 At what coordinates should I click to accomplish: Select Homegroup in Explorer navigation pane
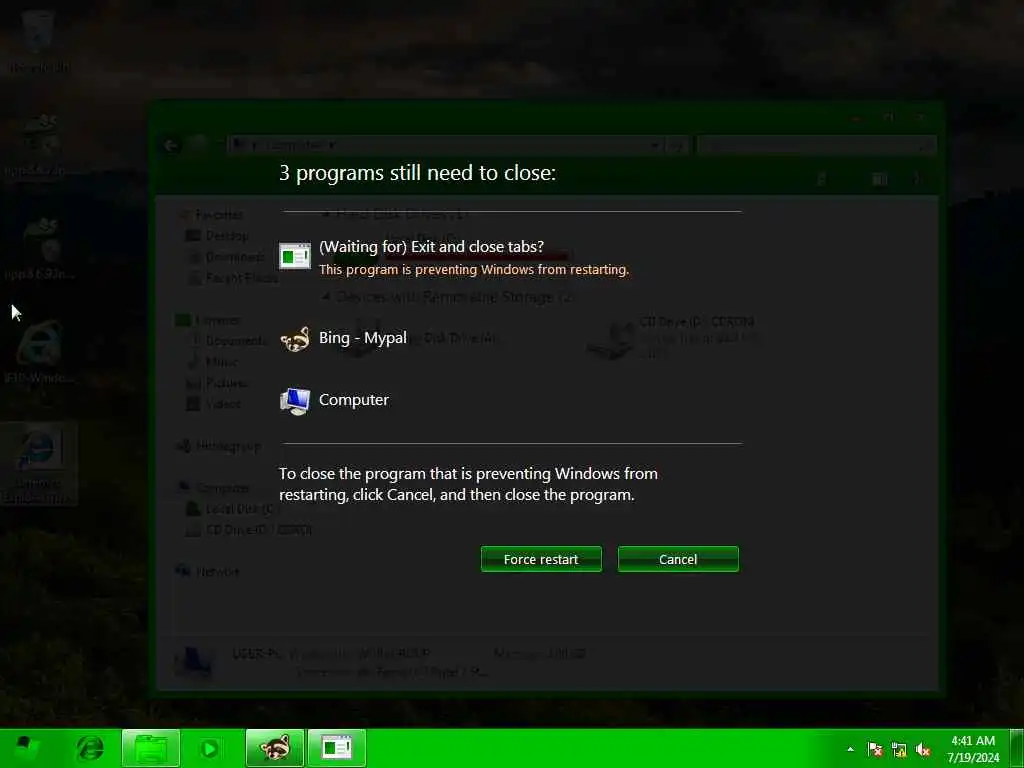click(218, 446)
